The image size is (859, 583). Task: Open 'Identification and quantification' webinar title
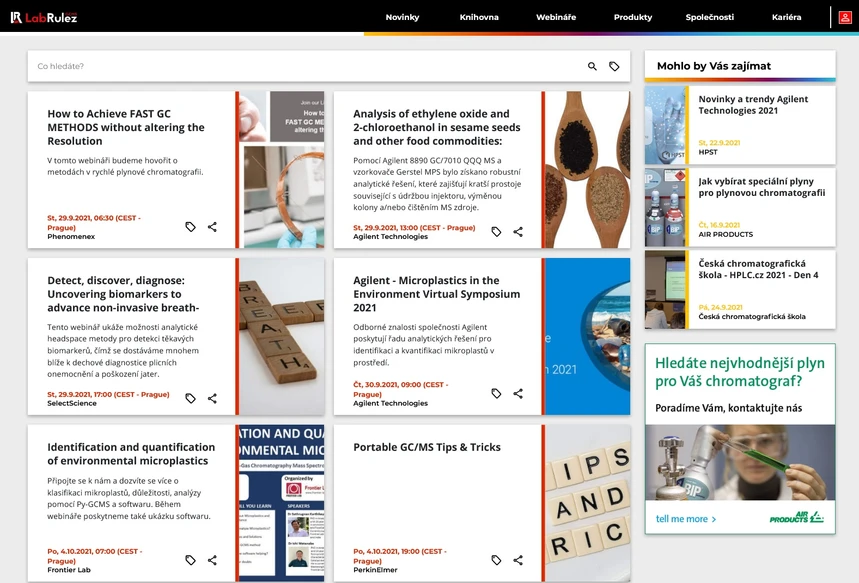point(131,454)
